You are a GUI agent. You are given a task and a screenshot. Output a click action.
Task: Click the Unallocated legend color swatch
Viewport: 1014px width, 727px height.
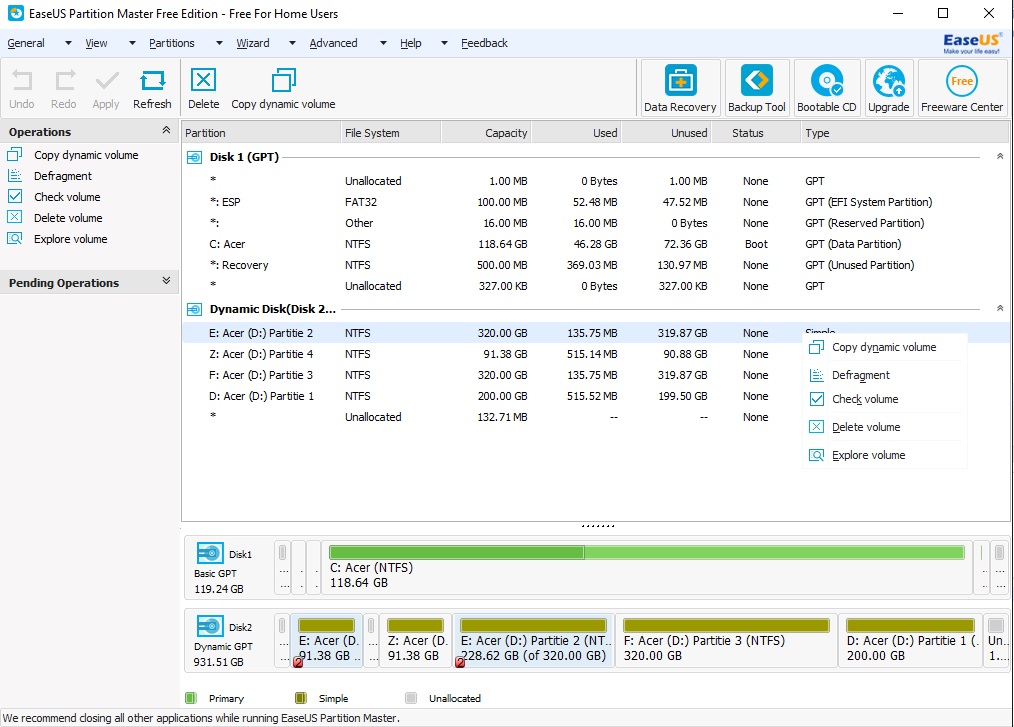(x=411, y=698)
